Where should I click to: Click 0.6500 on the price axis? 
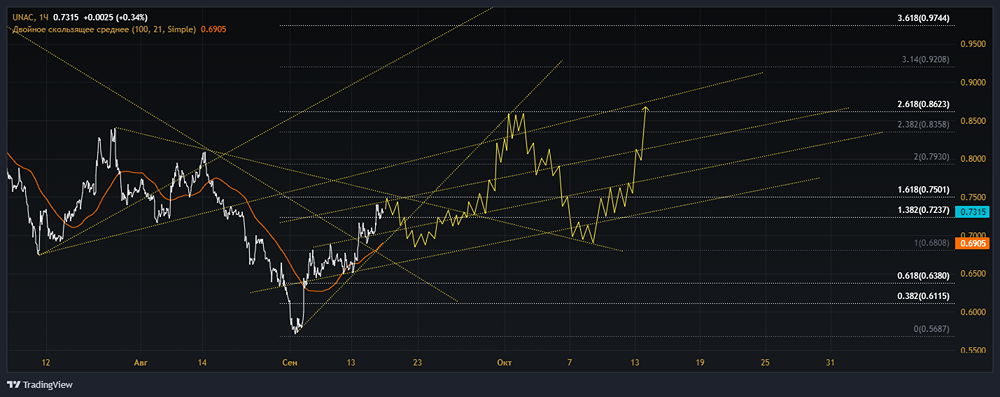(973, 274)
